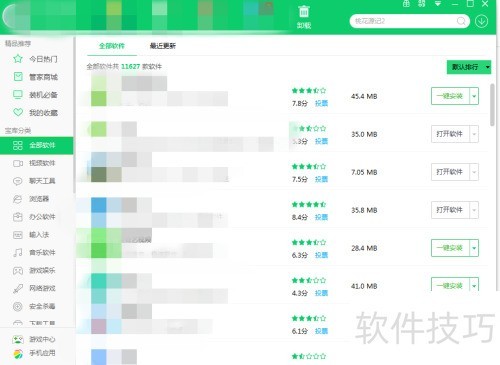
Task: Click 打开软件 for the 35.8 MB app
Action: [450, 210]
